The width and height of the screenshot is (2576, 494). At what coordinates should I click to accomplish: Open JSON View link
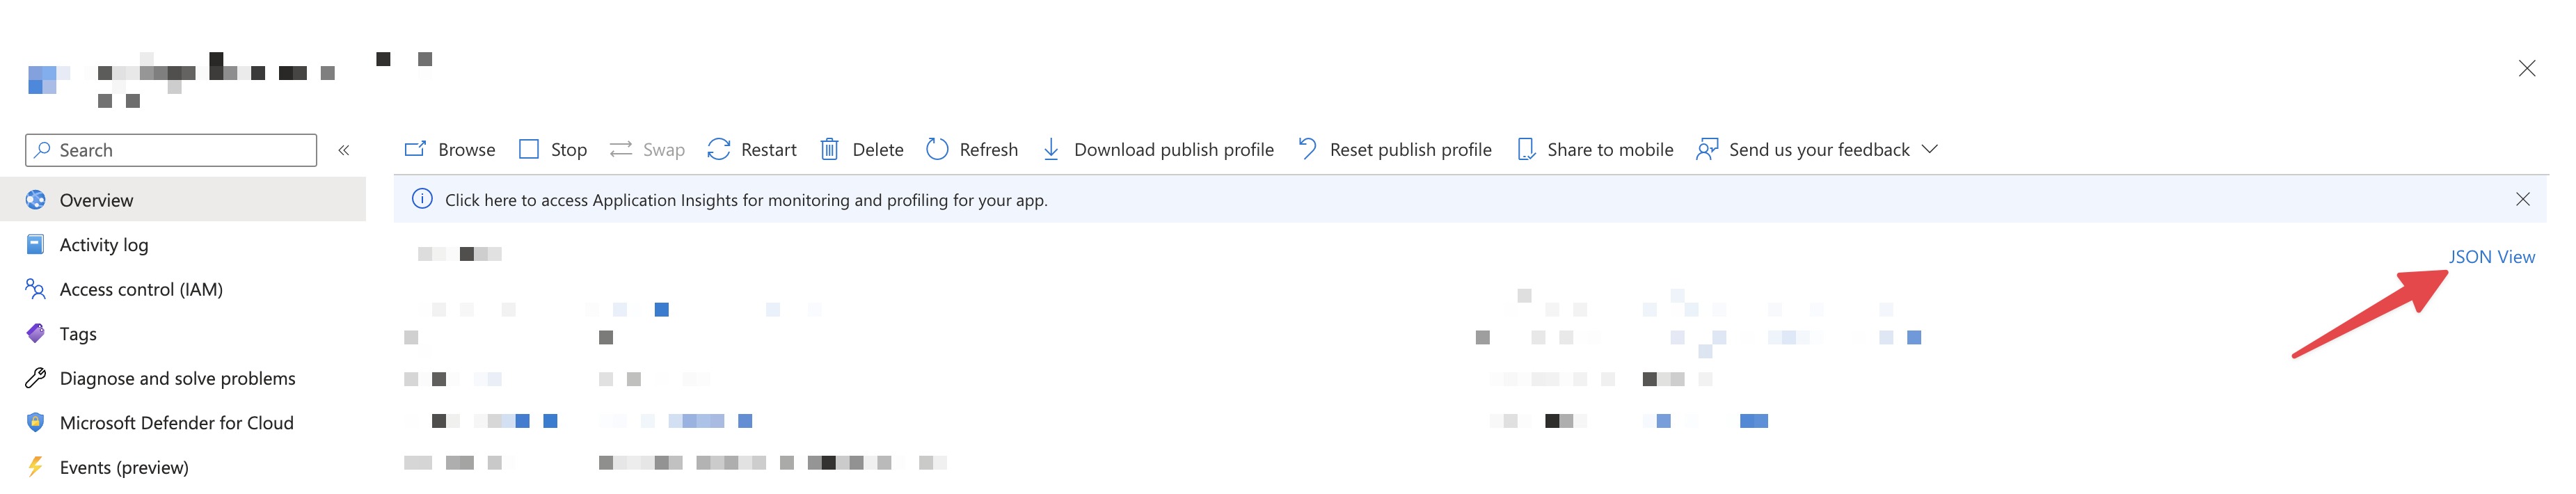pyautogui.click(x=2490, y=257)
